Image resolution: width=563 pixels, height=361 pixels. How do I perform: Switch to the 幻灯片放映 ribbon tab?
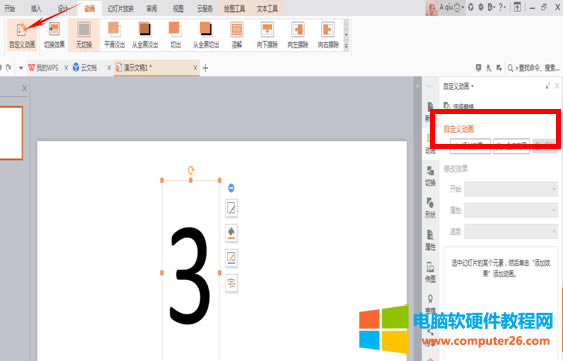pyautogui.click(x=120, y=9)
